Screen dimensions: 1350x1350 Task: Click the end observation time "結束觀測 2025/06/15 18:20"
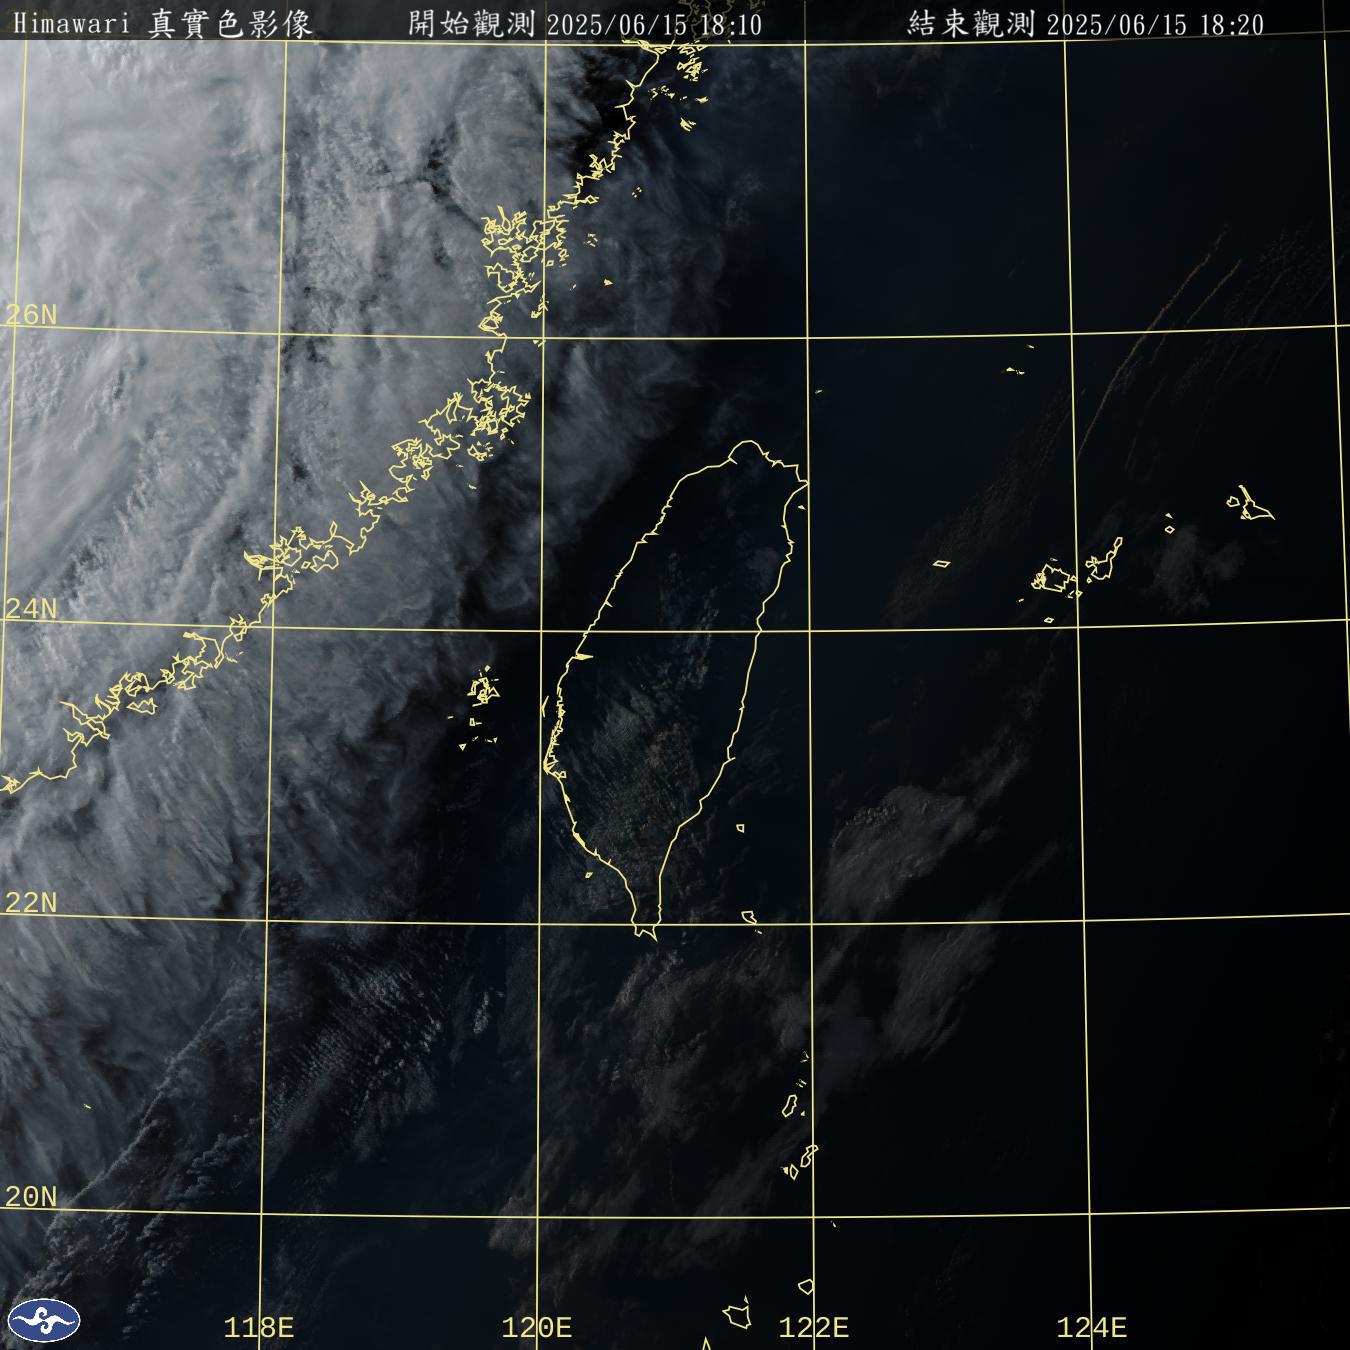point(1085,24)
